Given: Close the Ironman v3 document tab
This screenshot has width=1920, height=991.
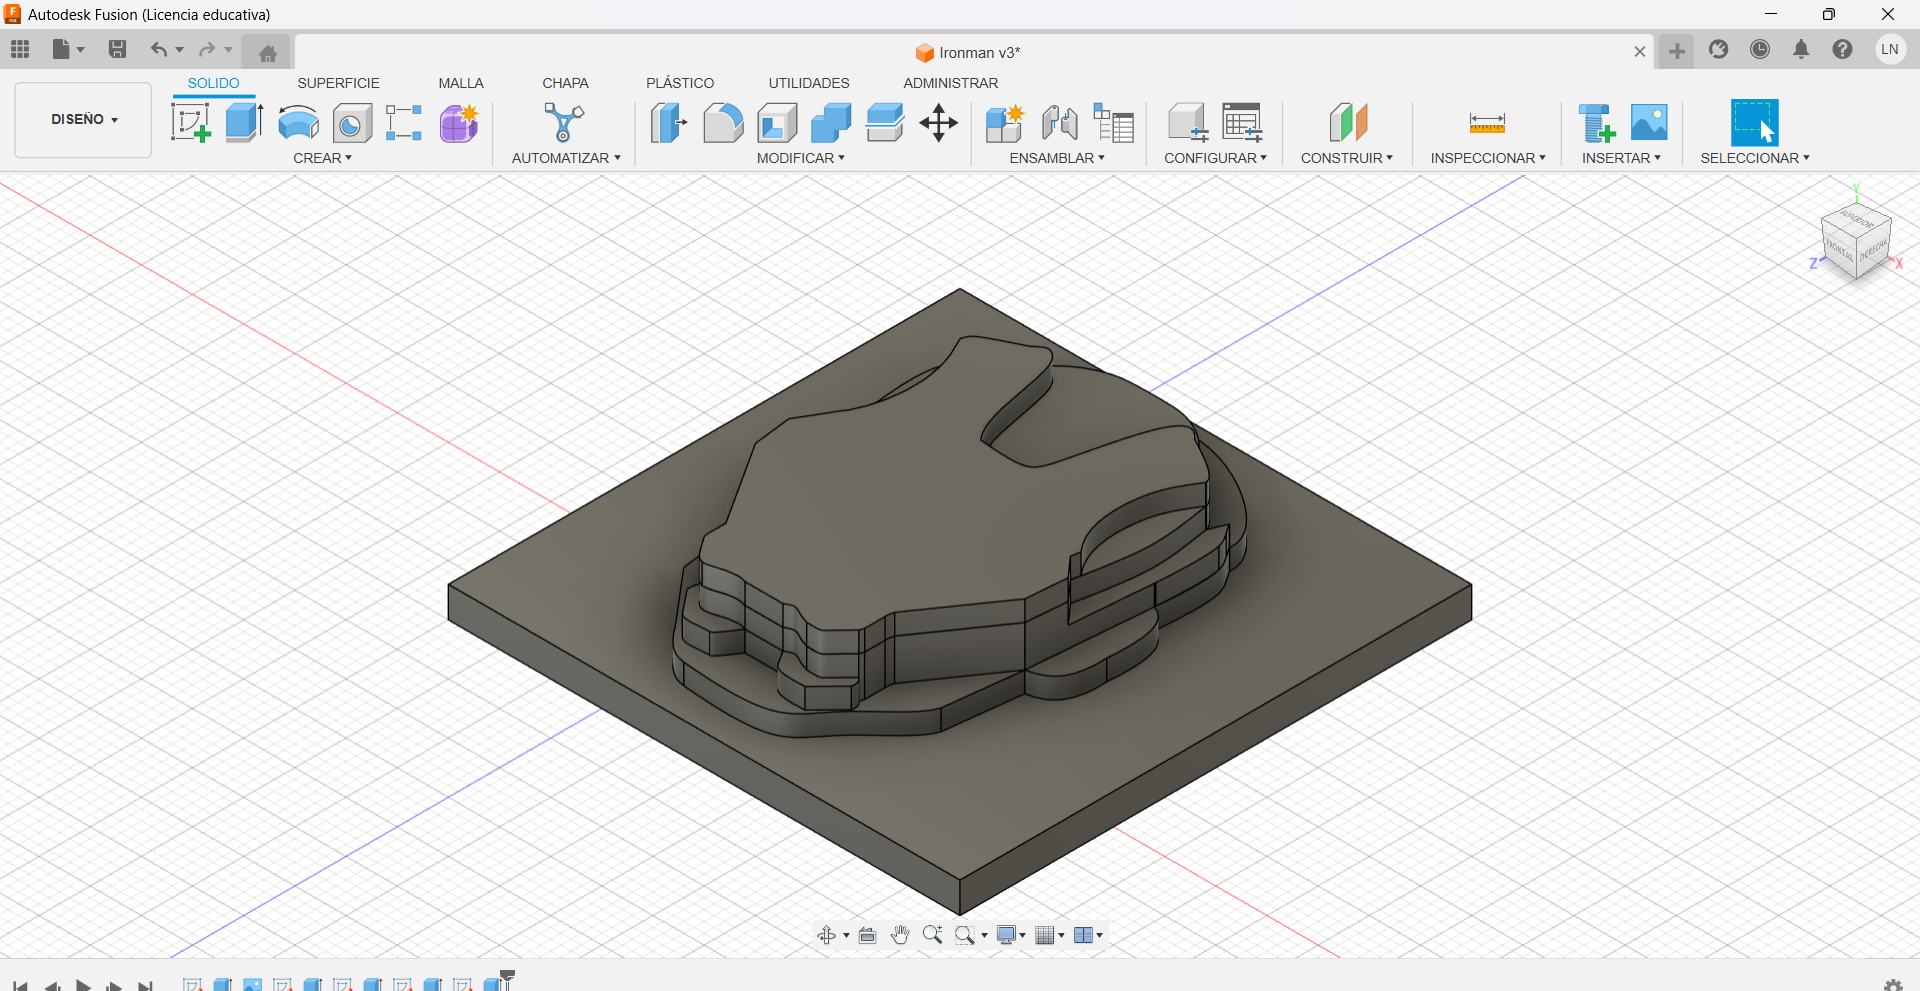Looking at the screenshot, I should coord(1640,52).
